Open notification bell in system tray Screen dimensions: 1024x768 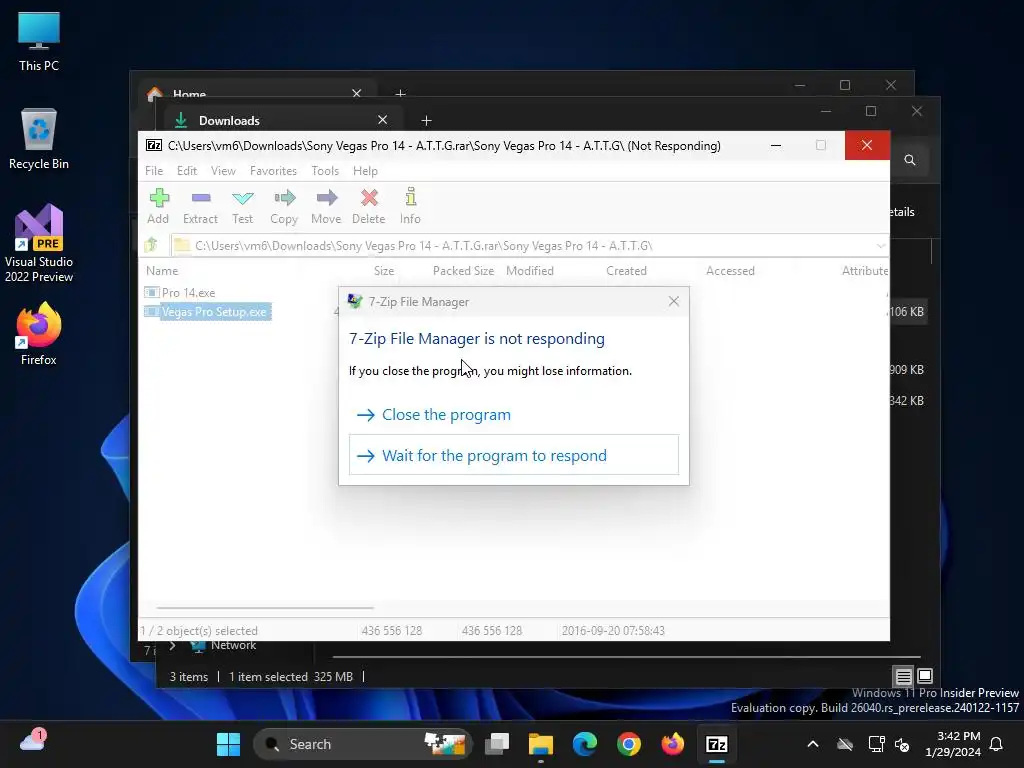click(996, 744)
